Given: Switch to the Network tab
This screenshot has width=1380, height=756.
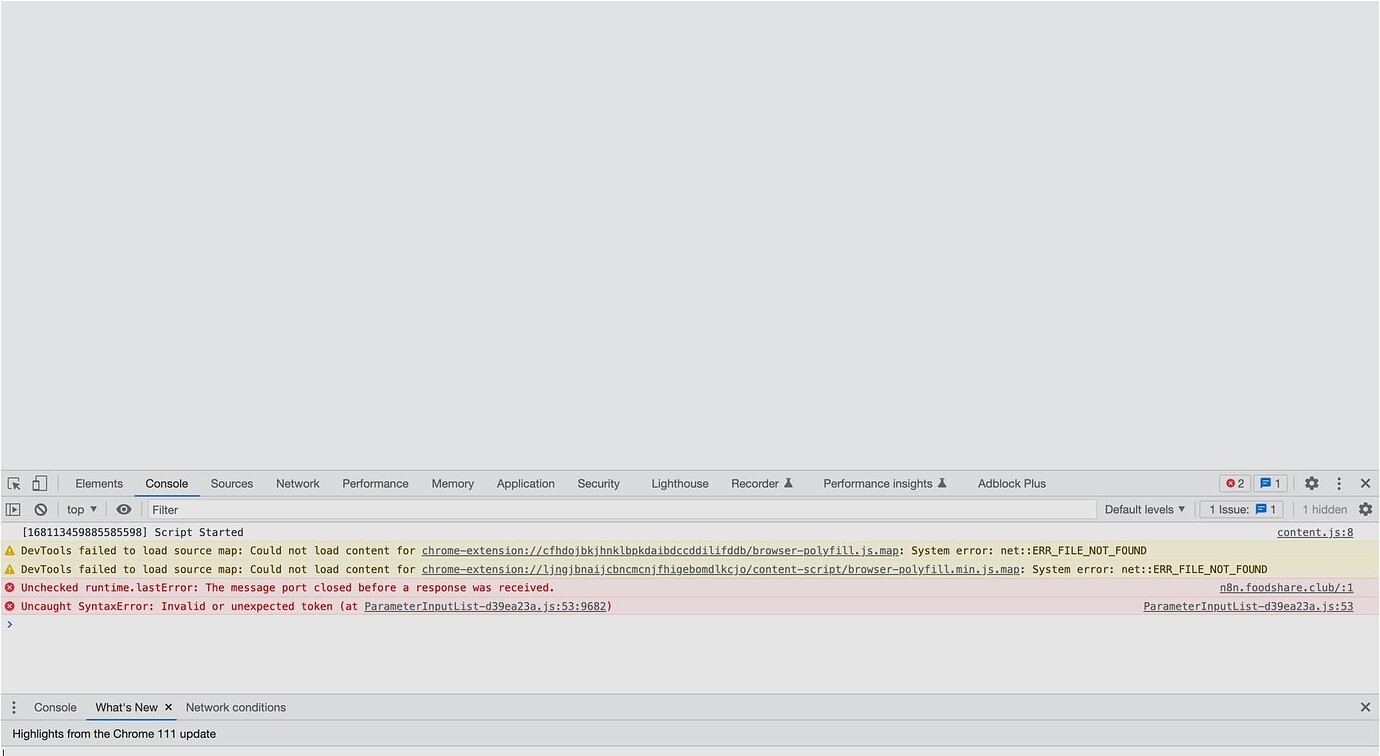Looking at the screenshot, I should (x=297, y=483).
